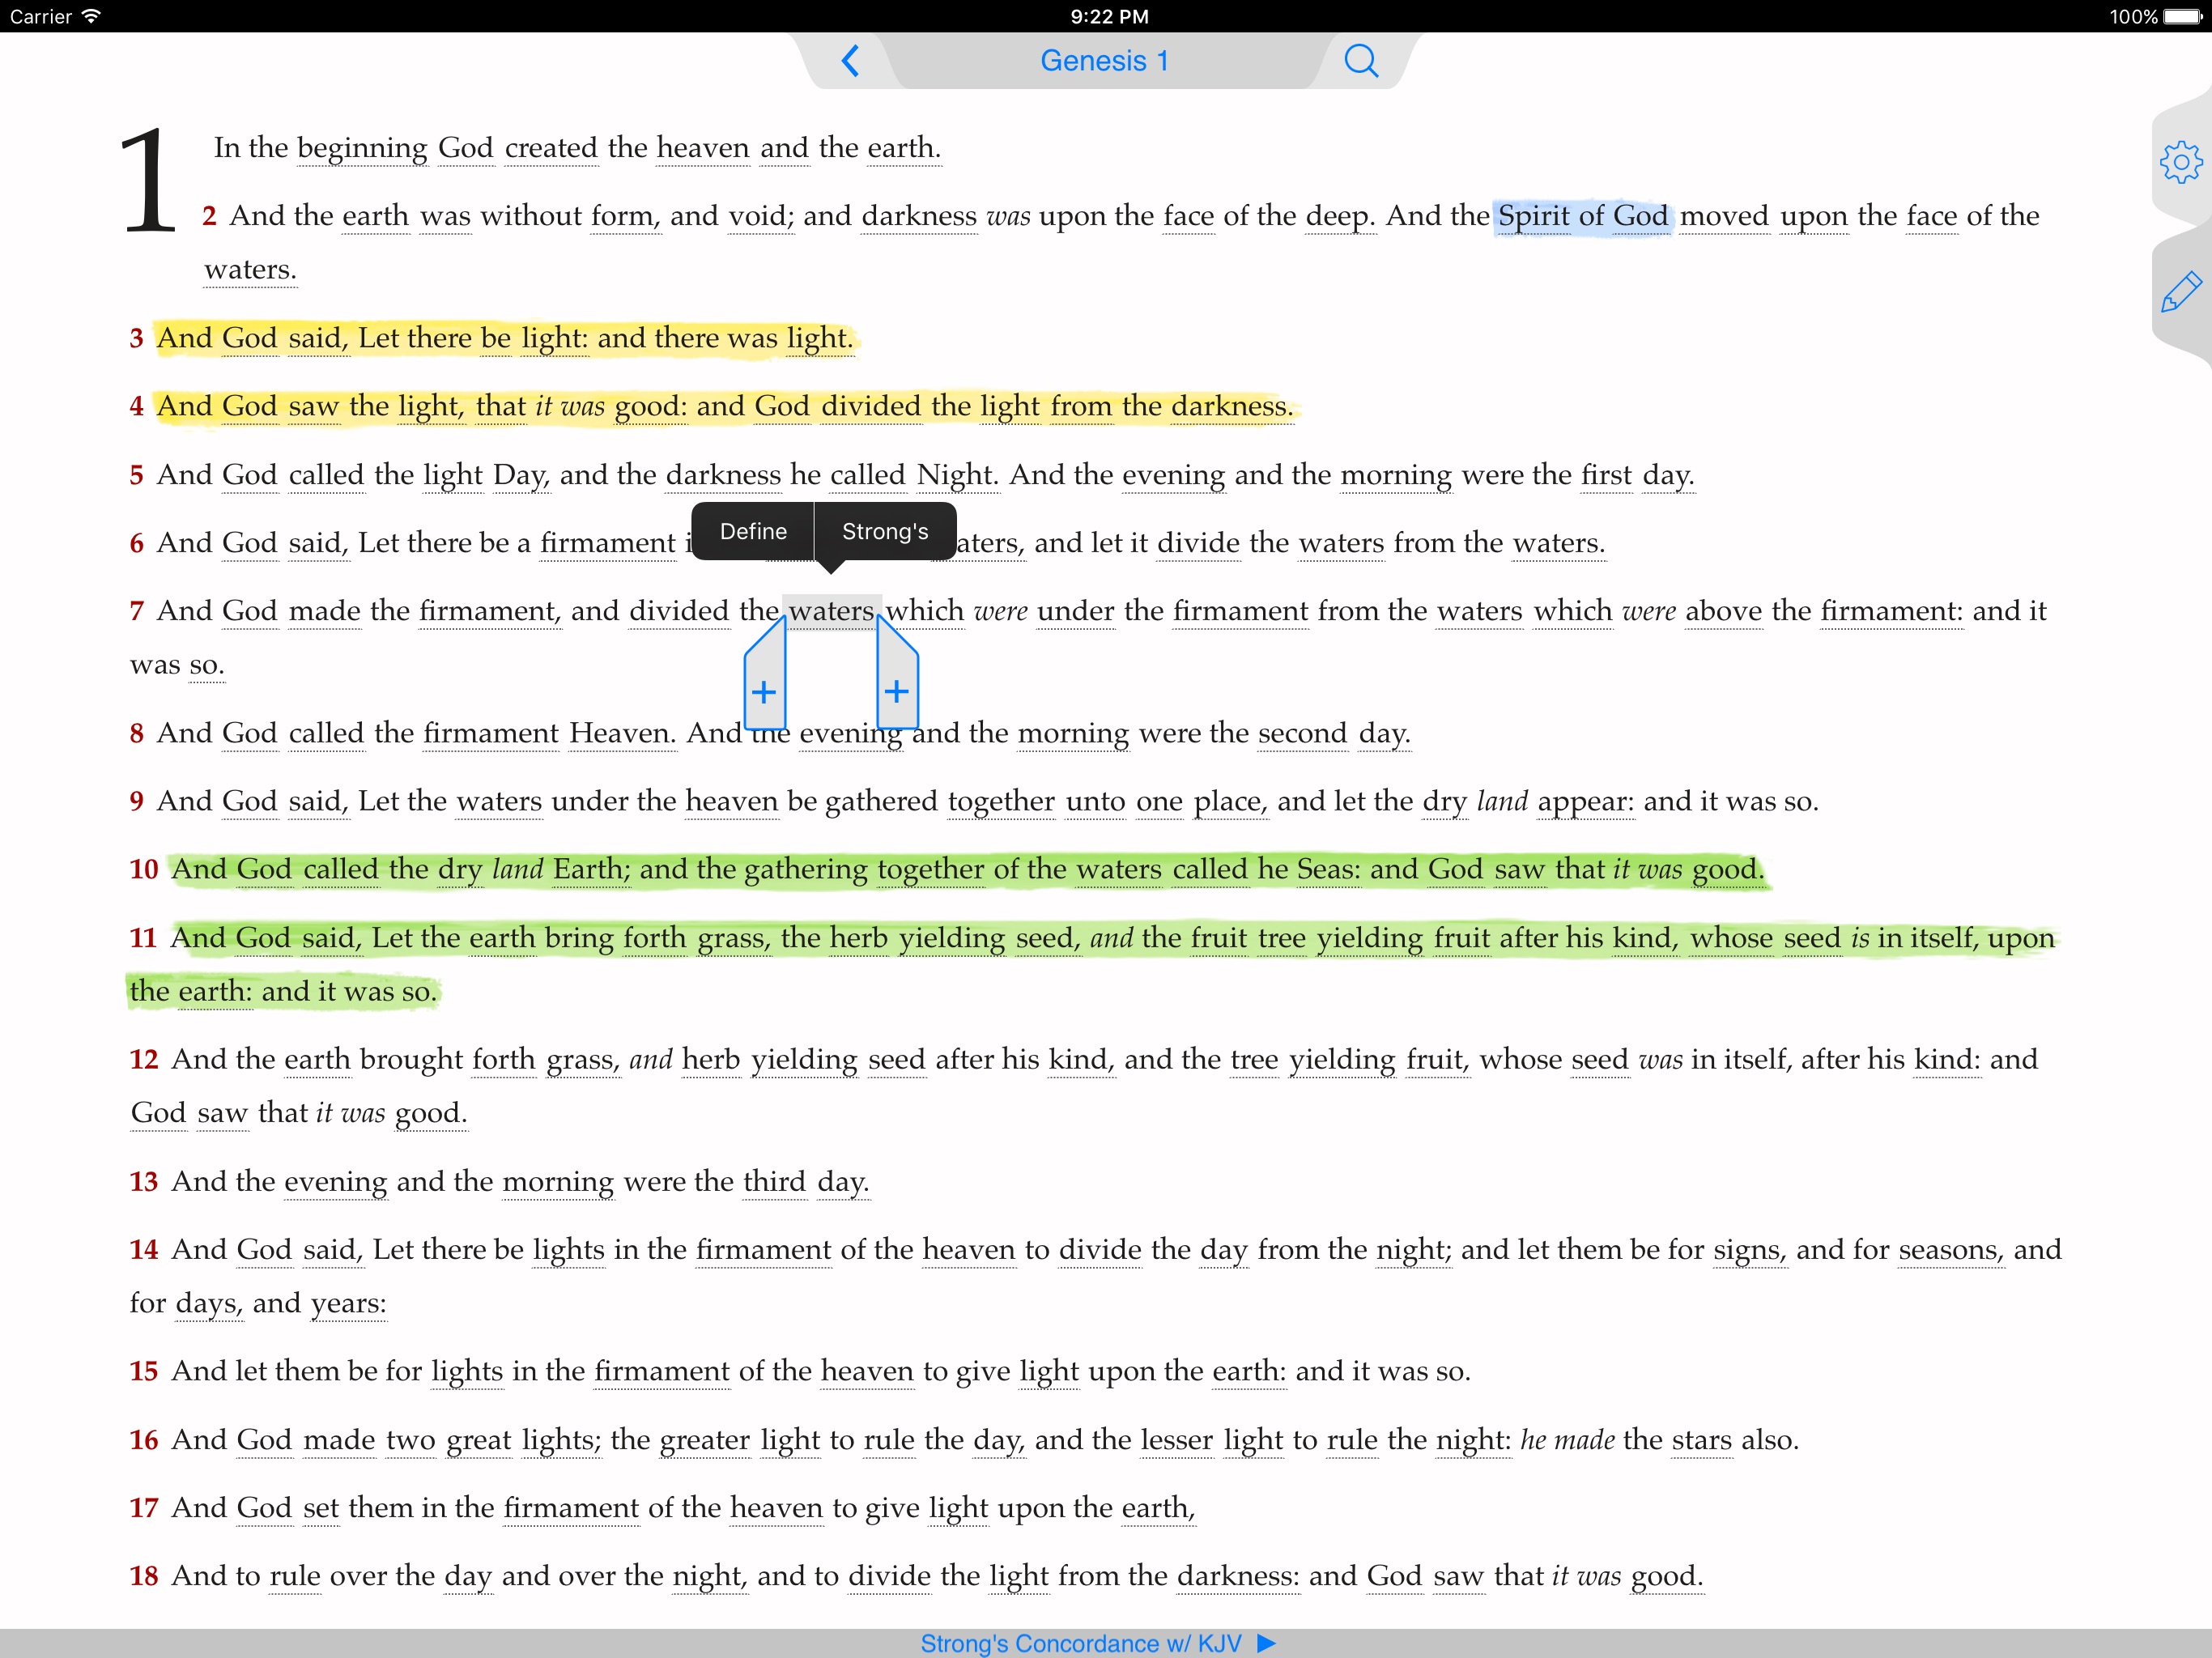Go back using the left chevron
The width and height of the screenshot is (2212, 1658).
point(850,61)
